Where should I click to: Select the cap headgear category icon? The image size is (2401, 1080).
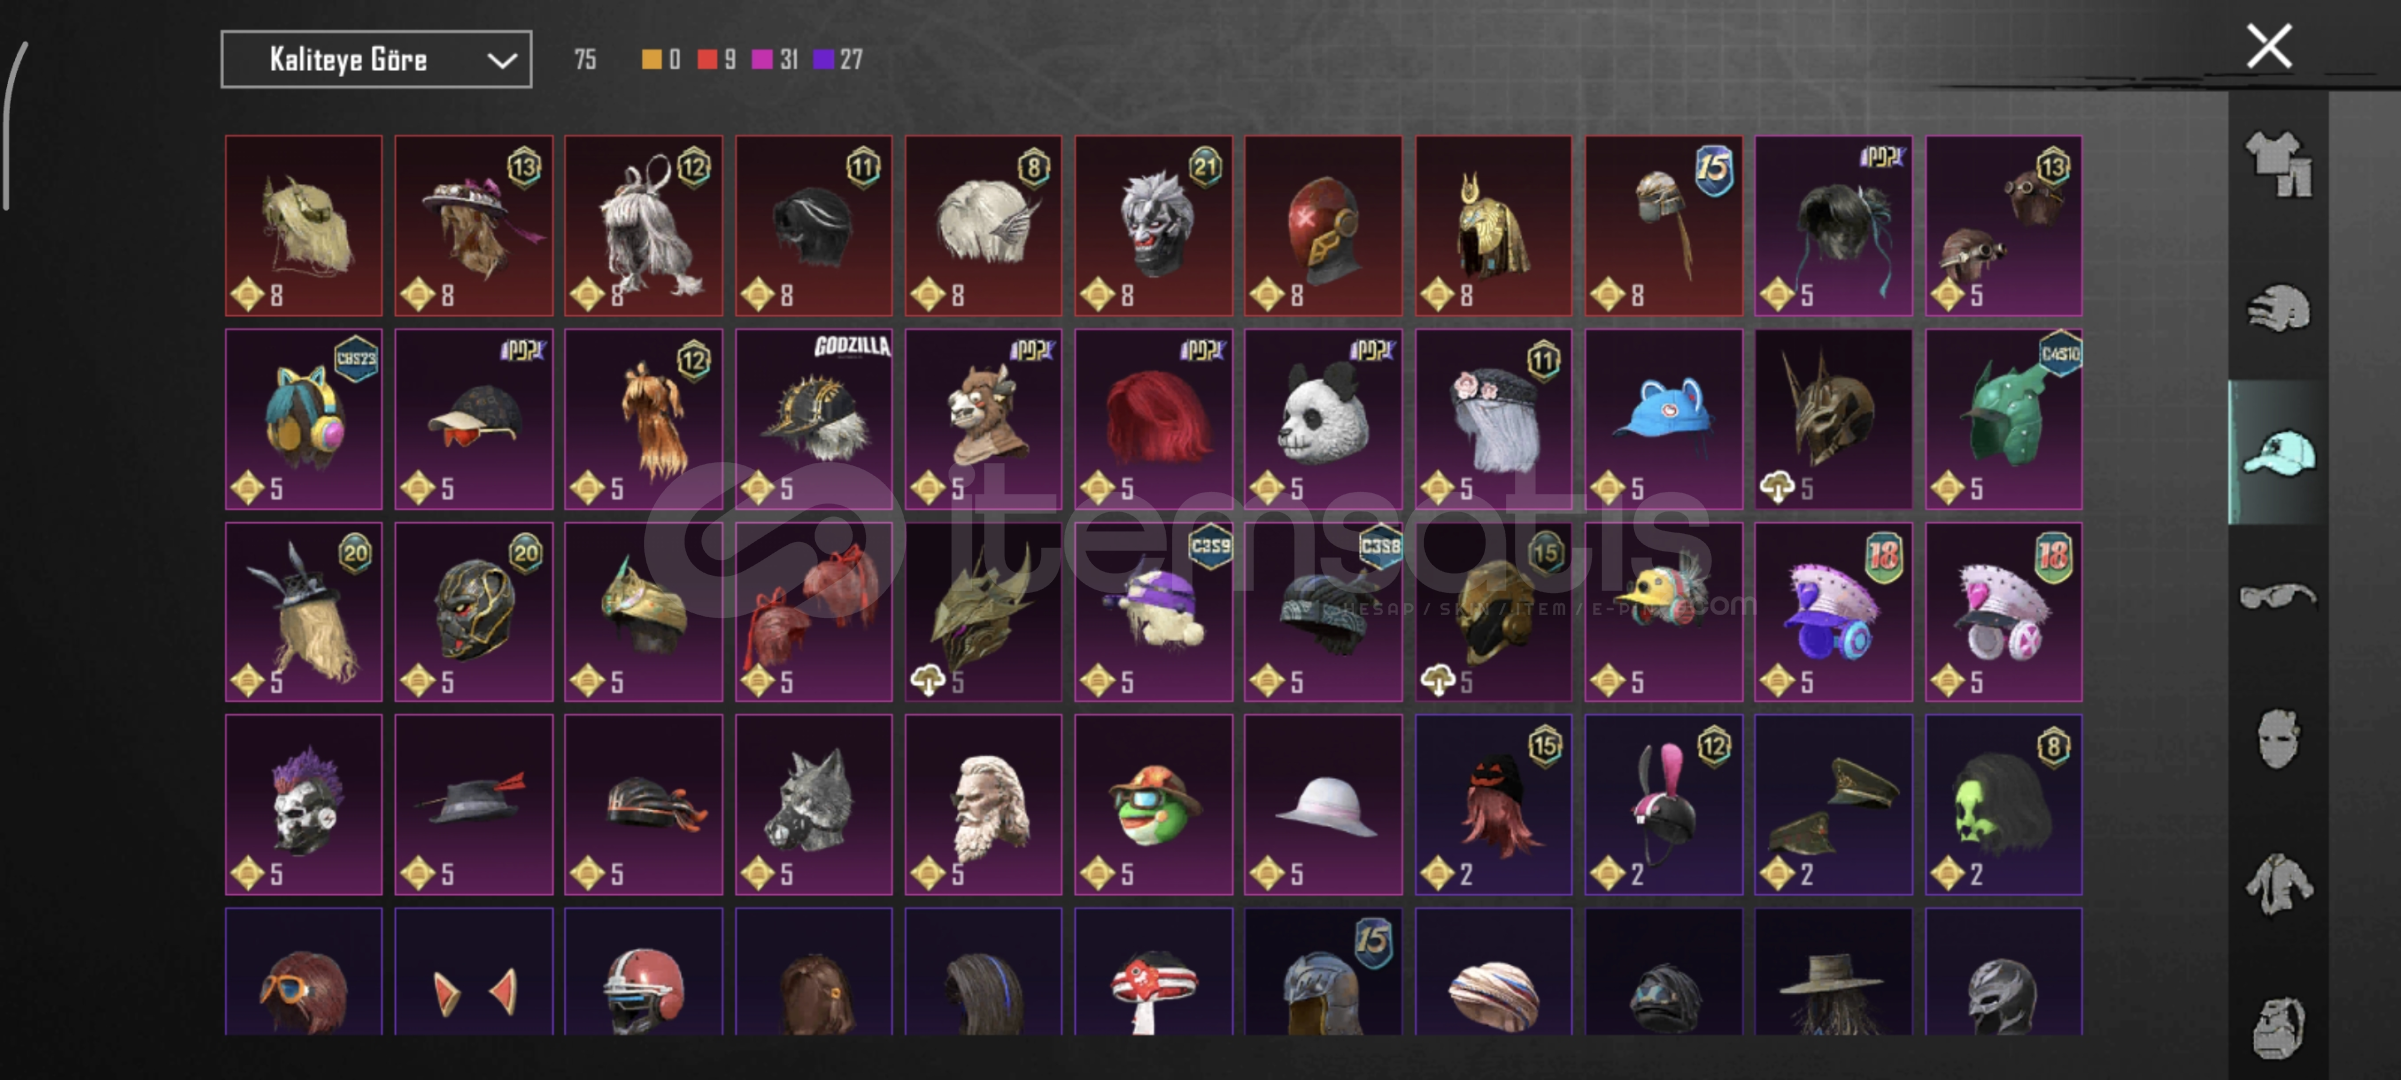pyautogui.click(x=2278, y=453)
